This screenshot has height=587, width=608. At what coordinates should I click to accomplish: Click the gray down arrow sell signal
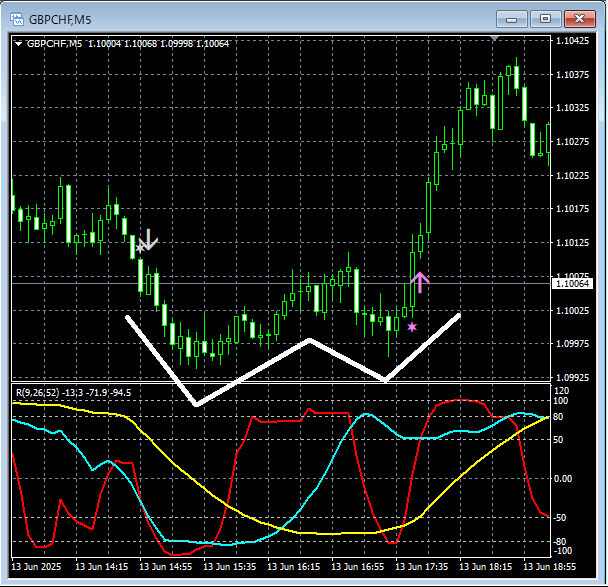(149, 240)
